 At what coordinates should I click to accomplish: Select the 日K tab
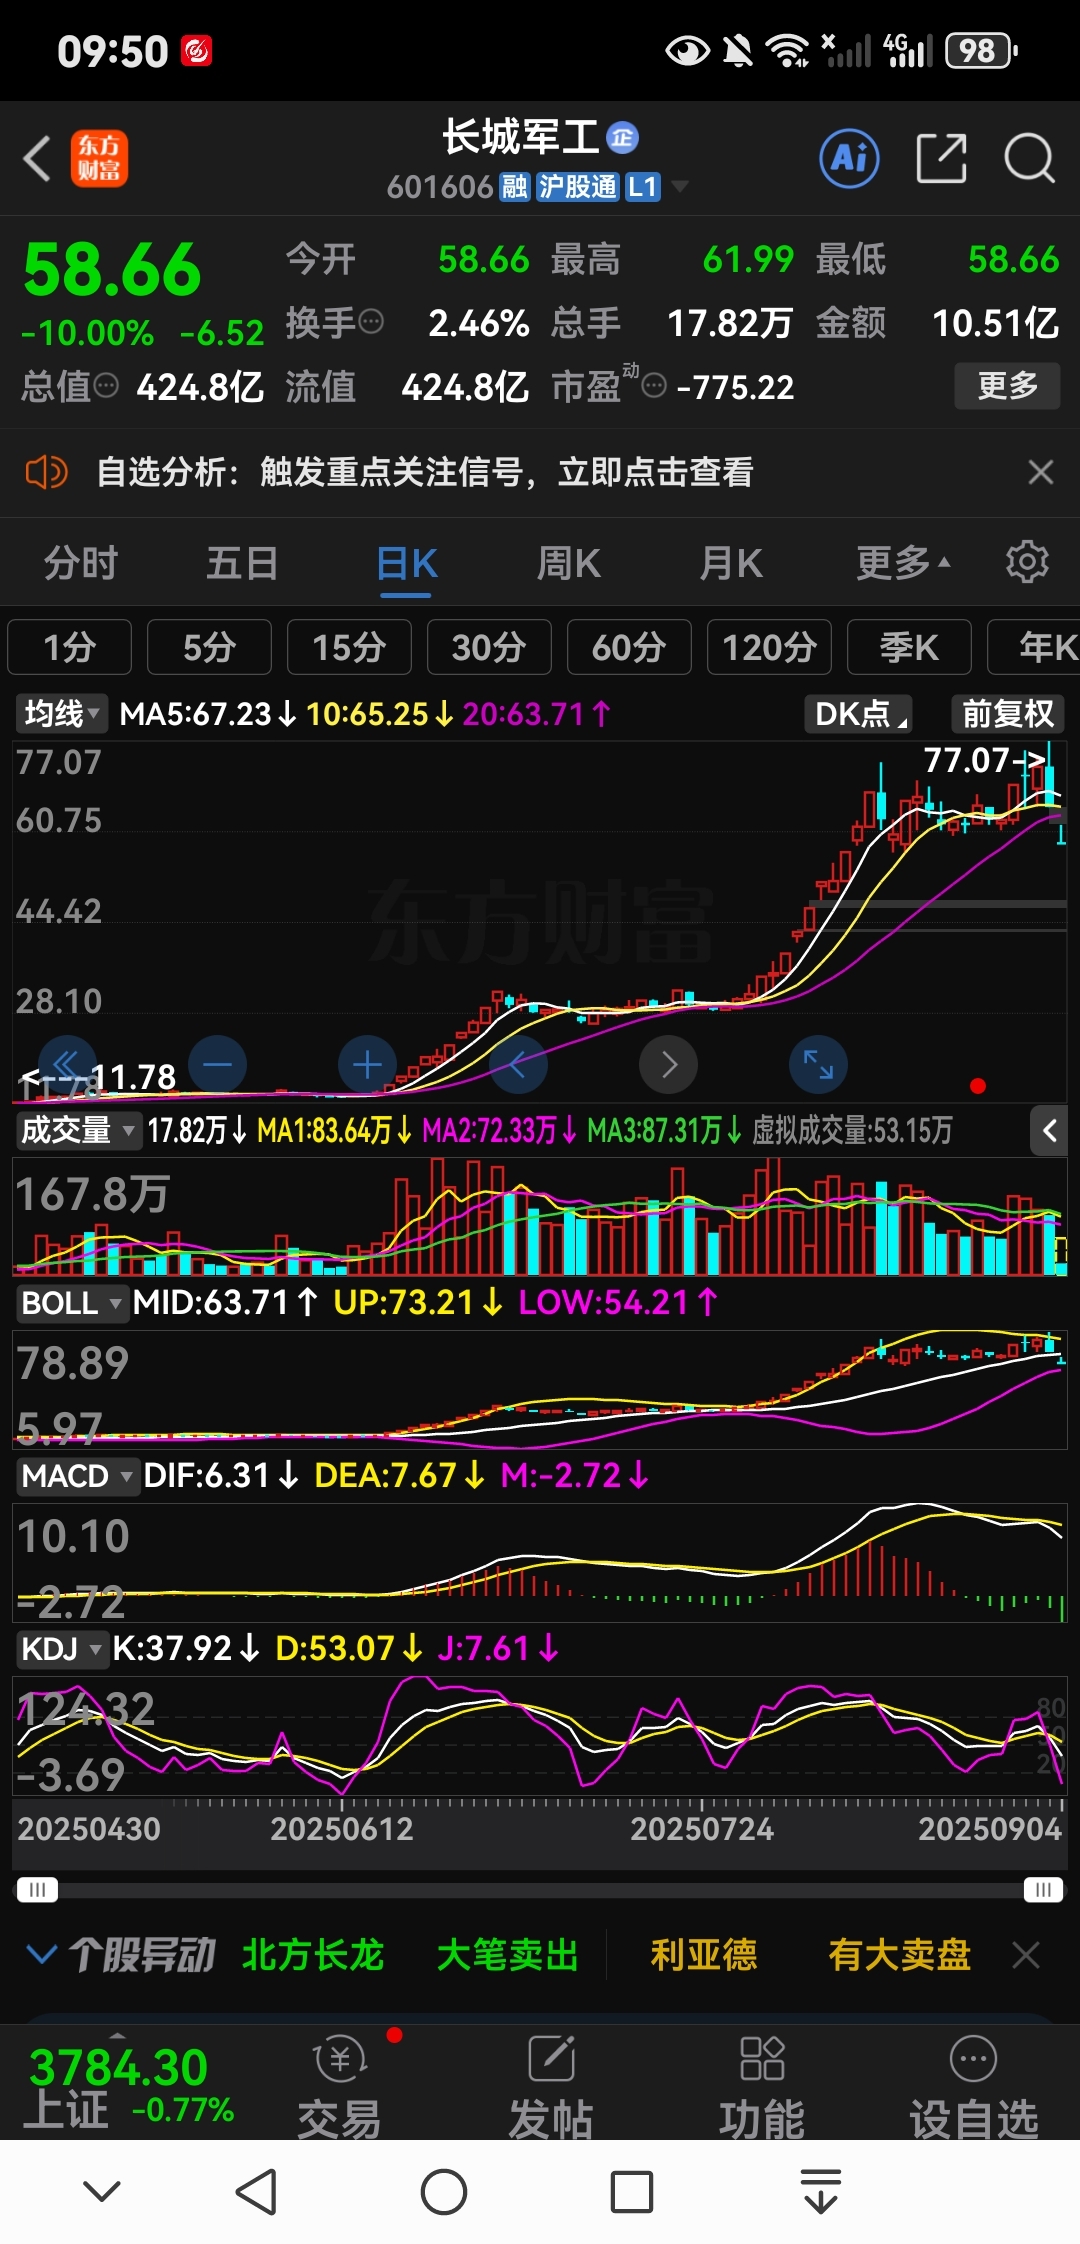click(406, 563)
